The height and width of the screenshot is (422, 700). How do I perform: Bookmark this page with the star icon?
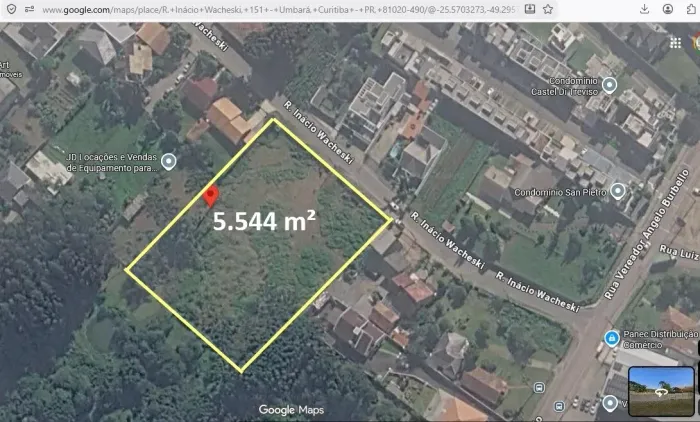pyautogui.click(x=548, y=9)
